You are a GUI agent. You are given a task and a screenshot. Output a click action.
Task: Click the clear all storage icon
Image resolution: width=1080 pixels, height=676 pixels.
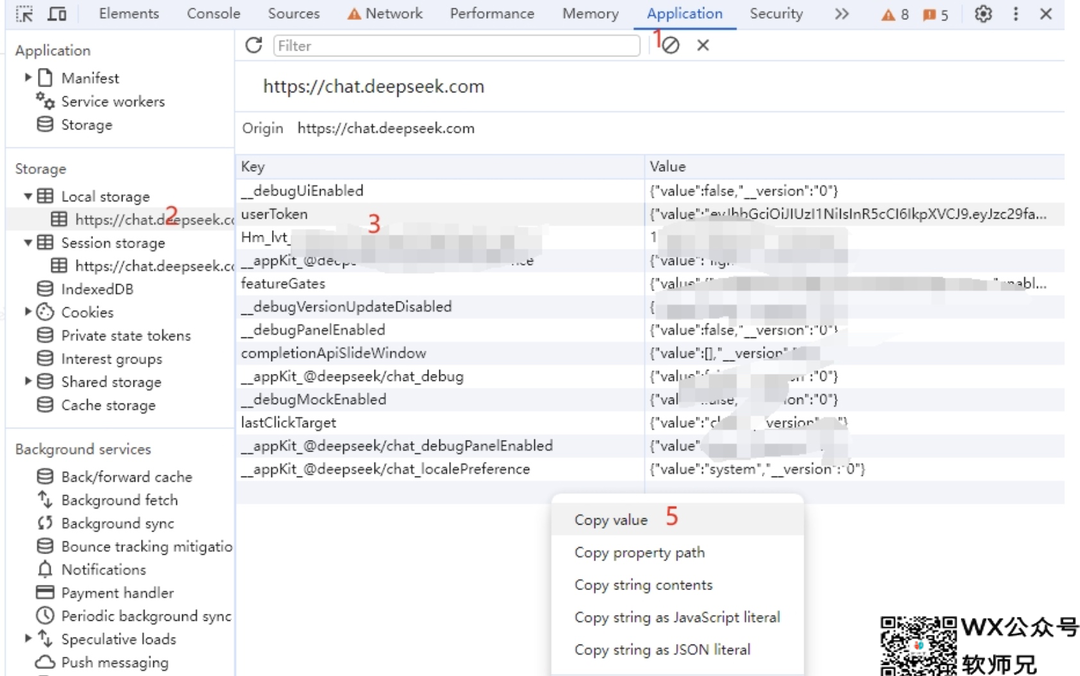[671, 45]
